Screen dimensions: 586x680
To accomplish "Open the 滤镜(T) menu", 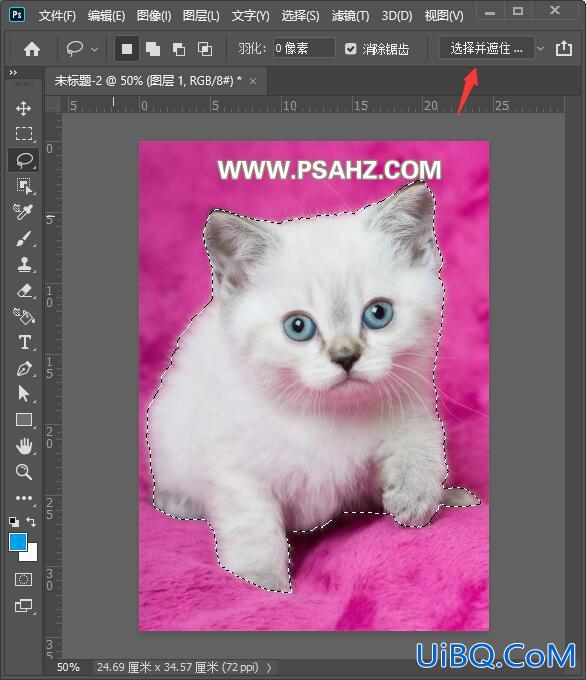I will (x=350, y=16).
